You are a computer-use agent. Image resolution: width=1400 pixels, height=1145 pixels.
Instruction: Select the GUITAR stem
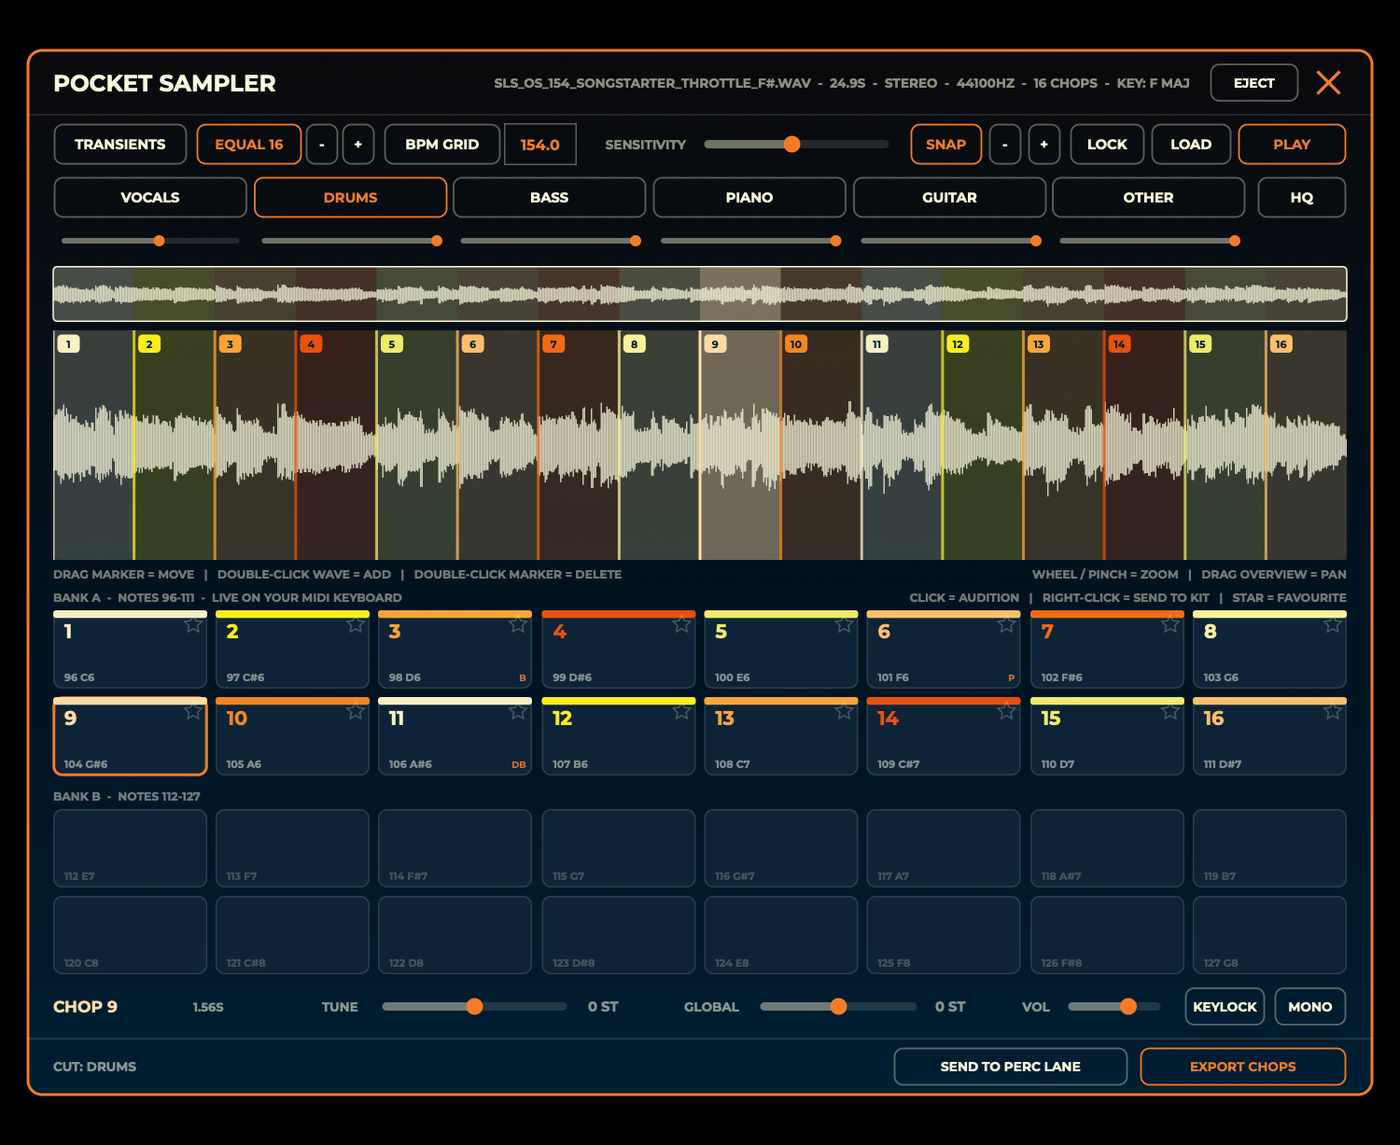pyautogui.click(x=949, y=197)
